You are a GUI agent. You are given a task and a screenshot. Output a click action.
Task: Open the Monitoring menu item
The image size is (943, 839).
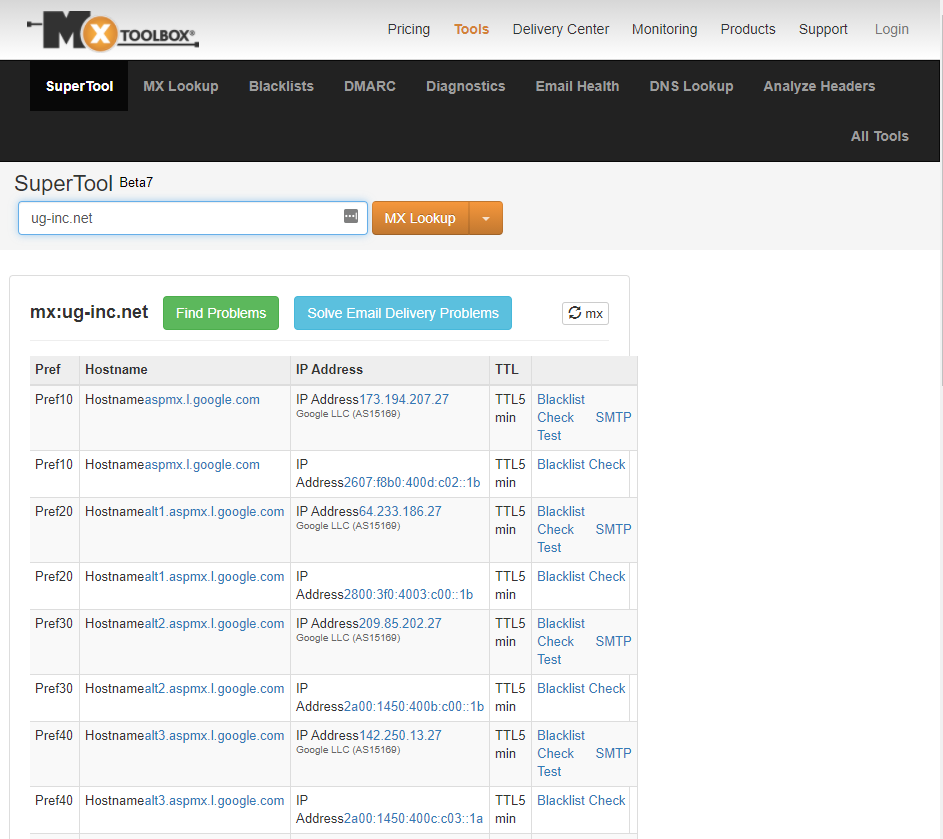665,29
